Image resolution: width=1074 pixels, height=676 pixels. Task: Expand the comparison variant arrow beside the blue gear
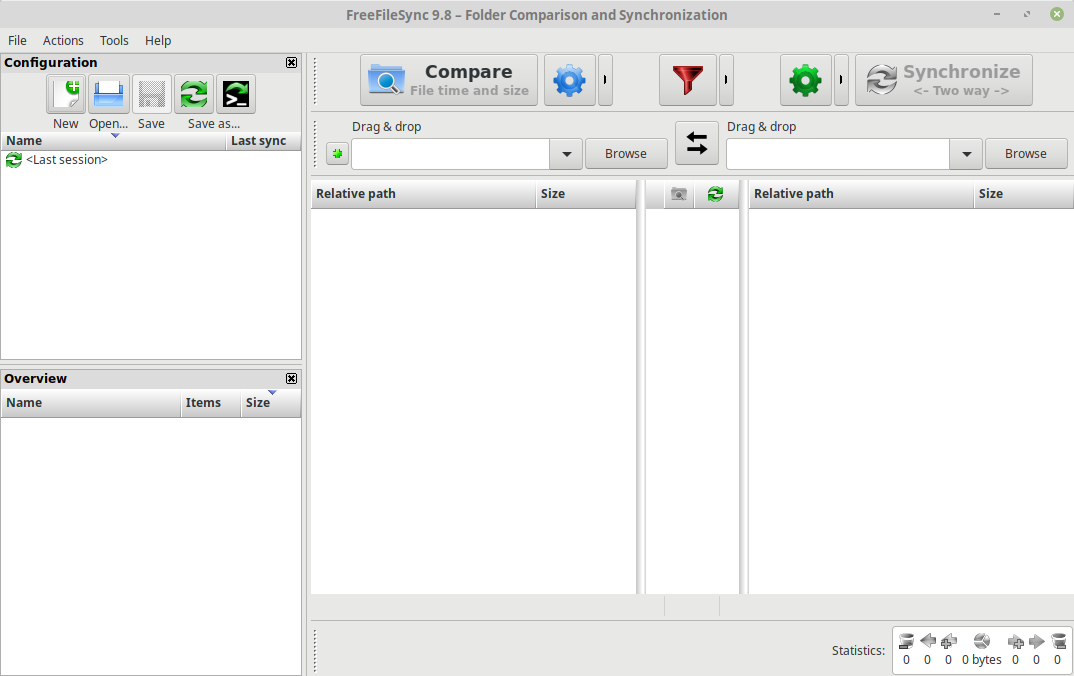tap(605, 80)
